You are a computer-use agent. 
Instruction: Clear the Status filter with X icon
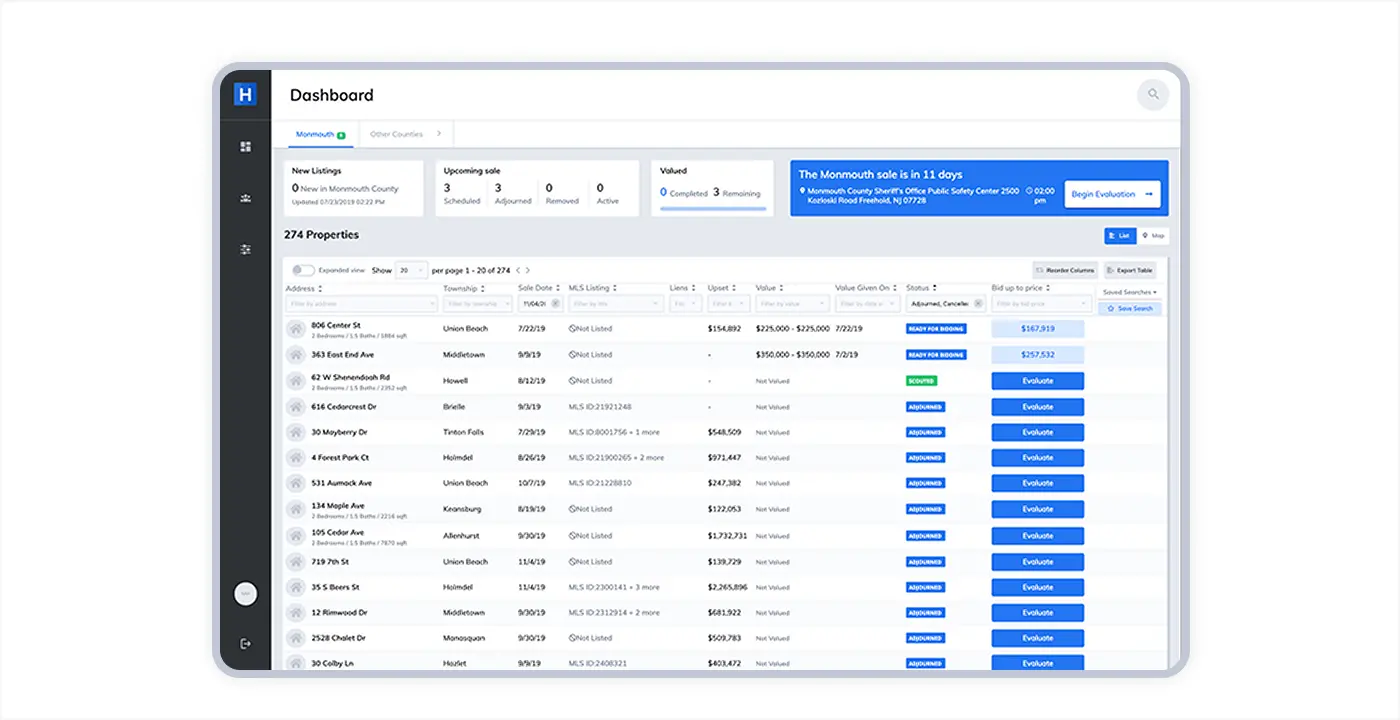tap(978, 303)
